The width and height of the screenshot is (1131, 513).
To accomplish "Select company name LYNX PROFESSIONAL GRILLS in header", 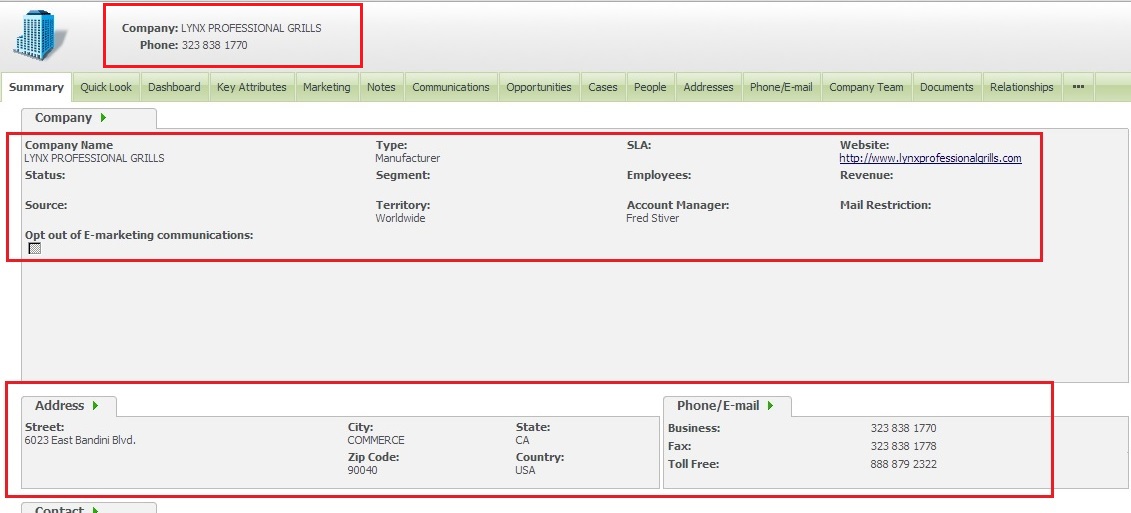I will [x=251, y=28].
